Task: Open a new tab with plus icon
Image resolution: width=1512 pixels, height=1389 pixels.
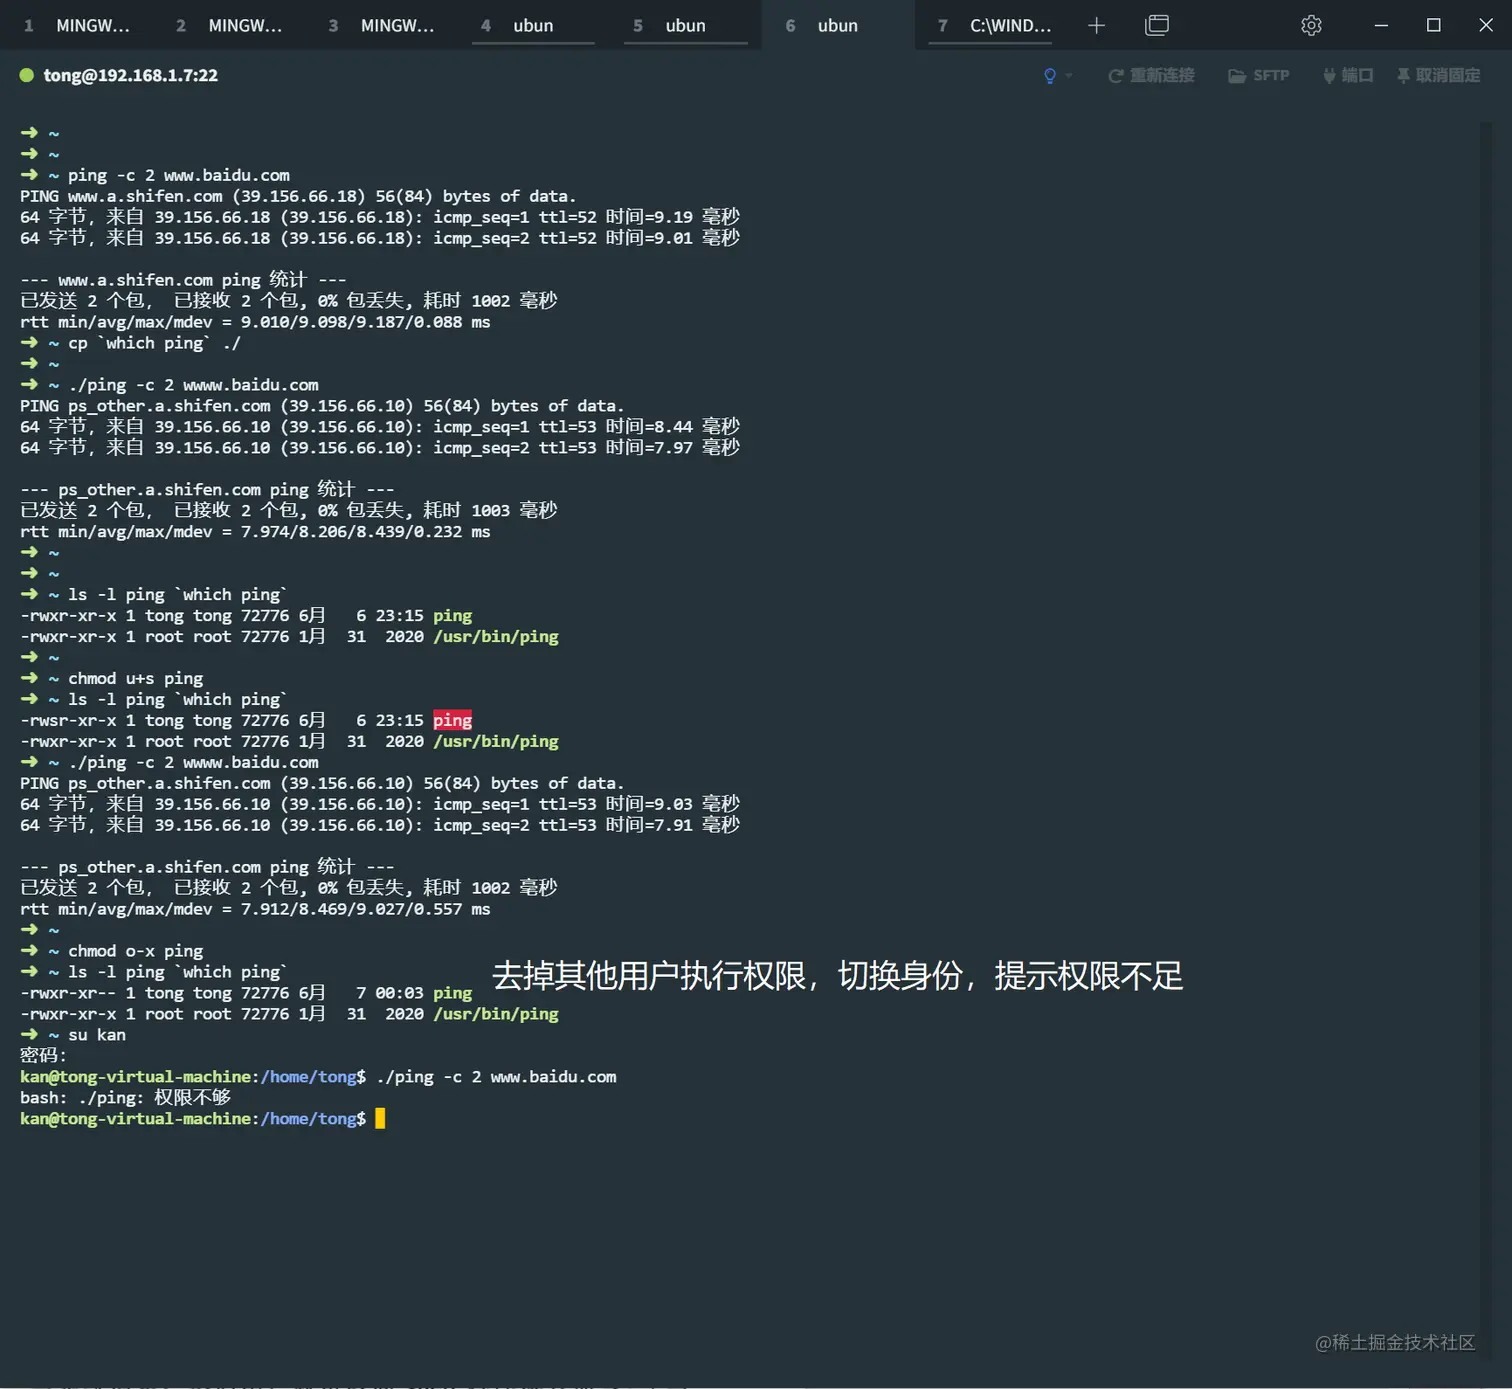Action: [1096, 26]
